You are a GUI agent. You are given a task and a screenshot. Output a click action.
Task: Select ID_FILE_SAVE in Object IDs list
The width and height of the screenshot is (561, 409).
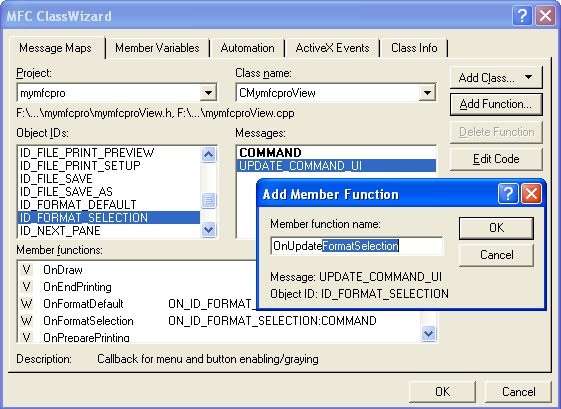[109, 179]
